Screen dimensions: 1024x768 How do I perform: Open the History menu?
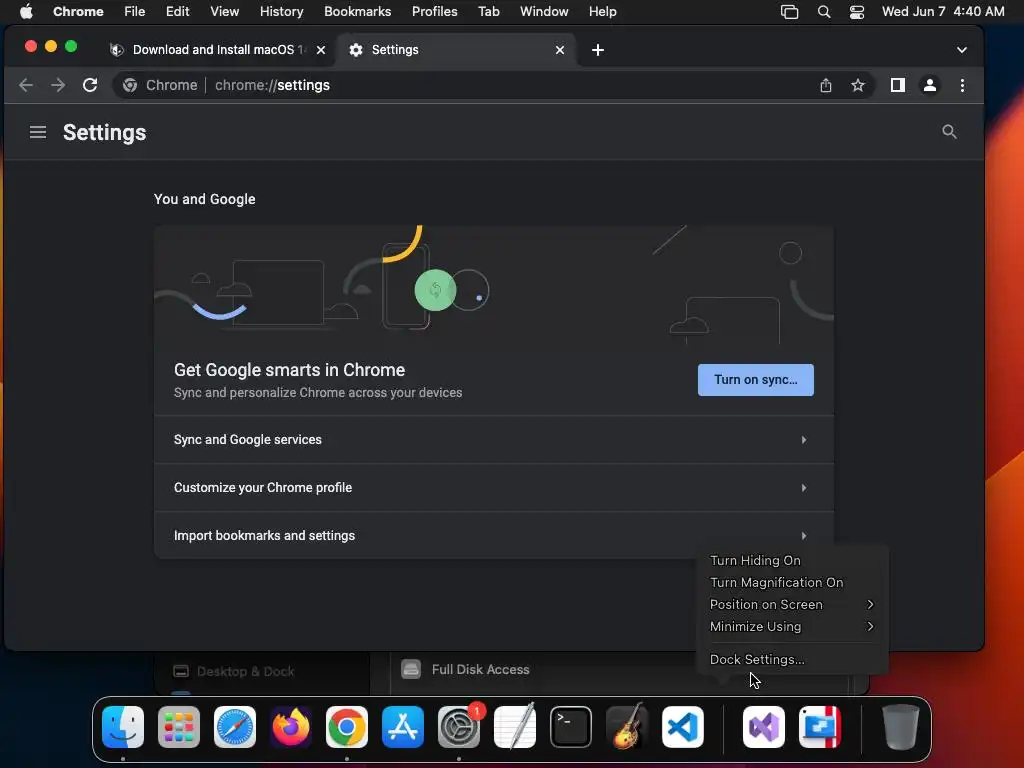[281, 11]
